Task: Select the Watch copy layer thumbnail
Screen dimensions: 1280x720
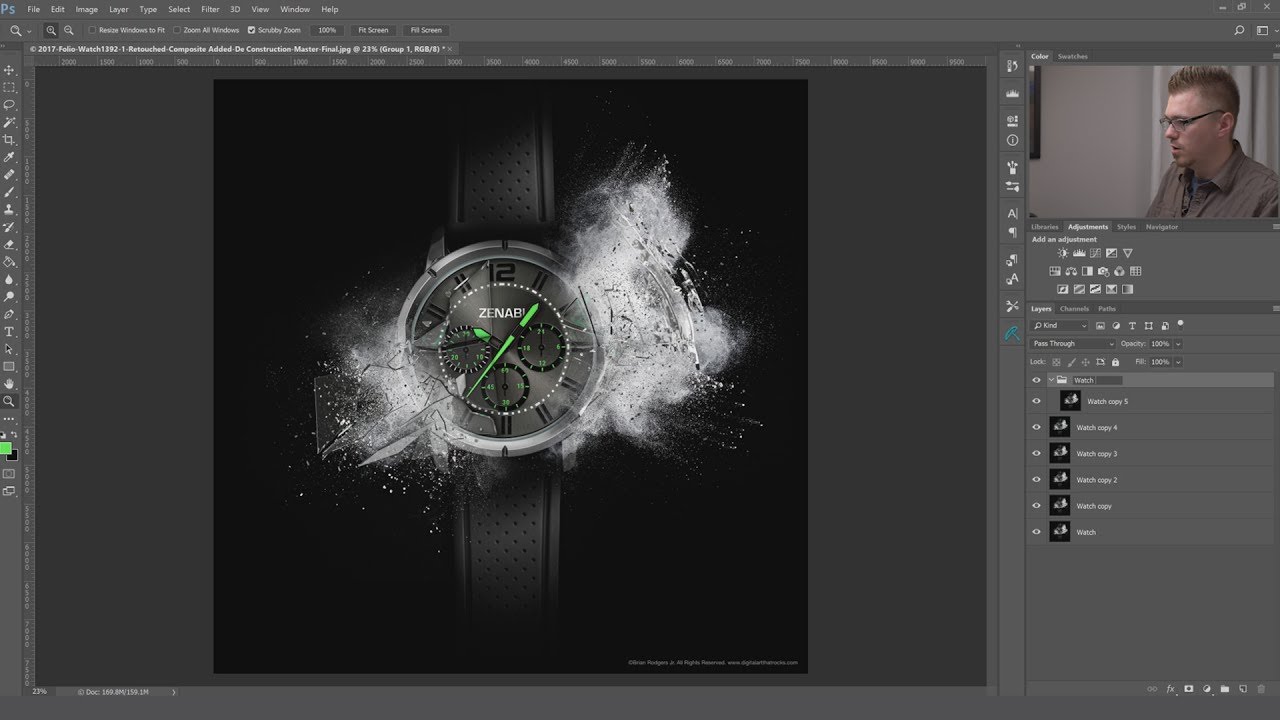Action: point(1059,505)
